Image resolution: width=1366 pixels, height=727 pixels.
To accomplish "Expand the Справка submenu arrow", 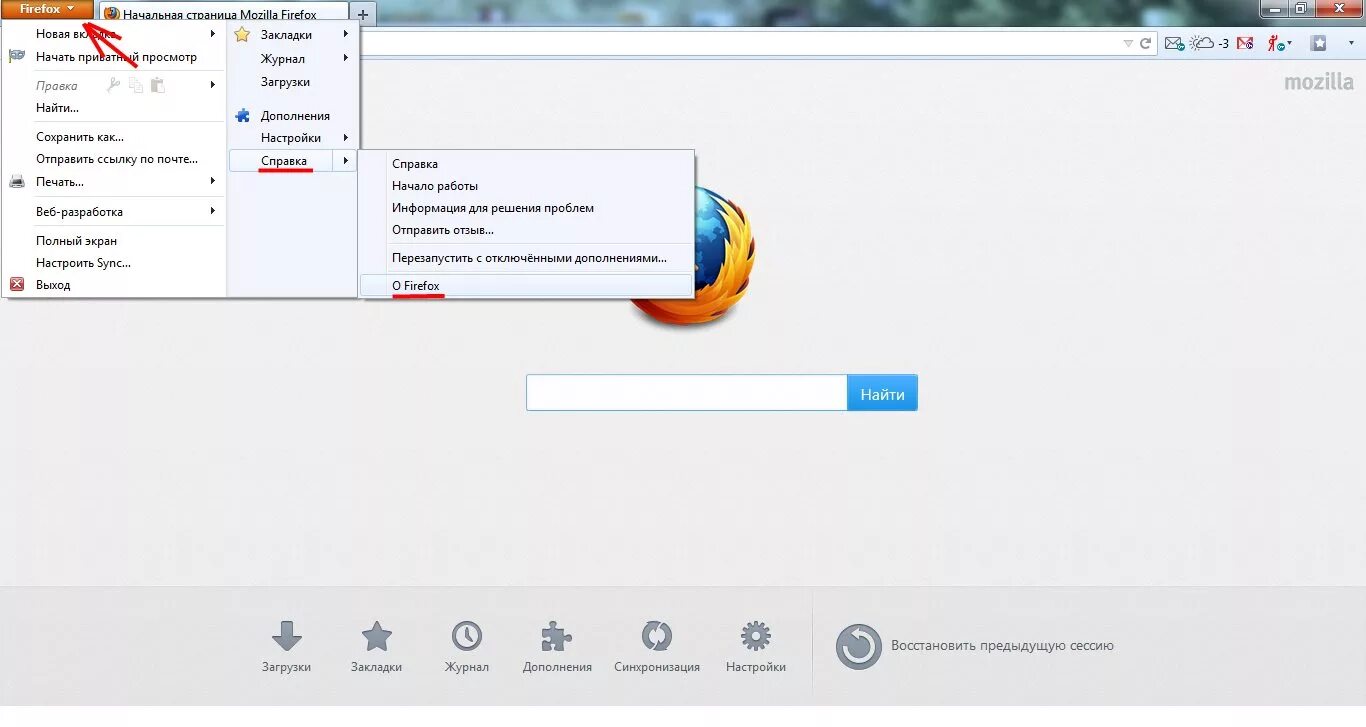I will pyautogui.click(x=346, y=161).
